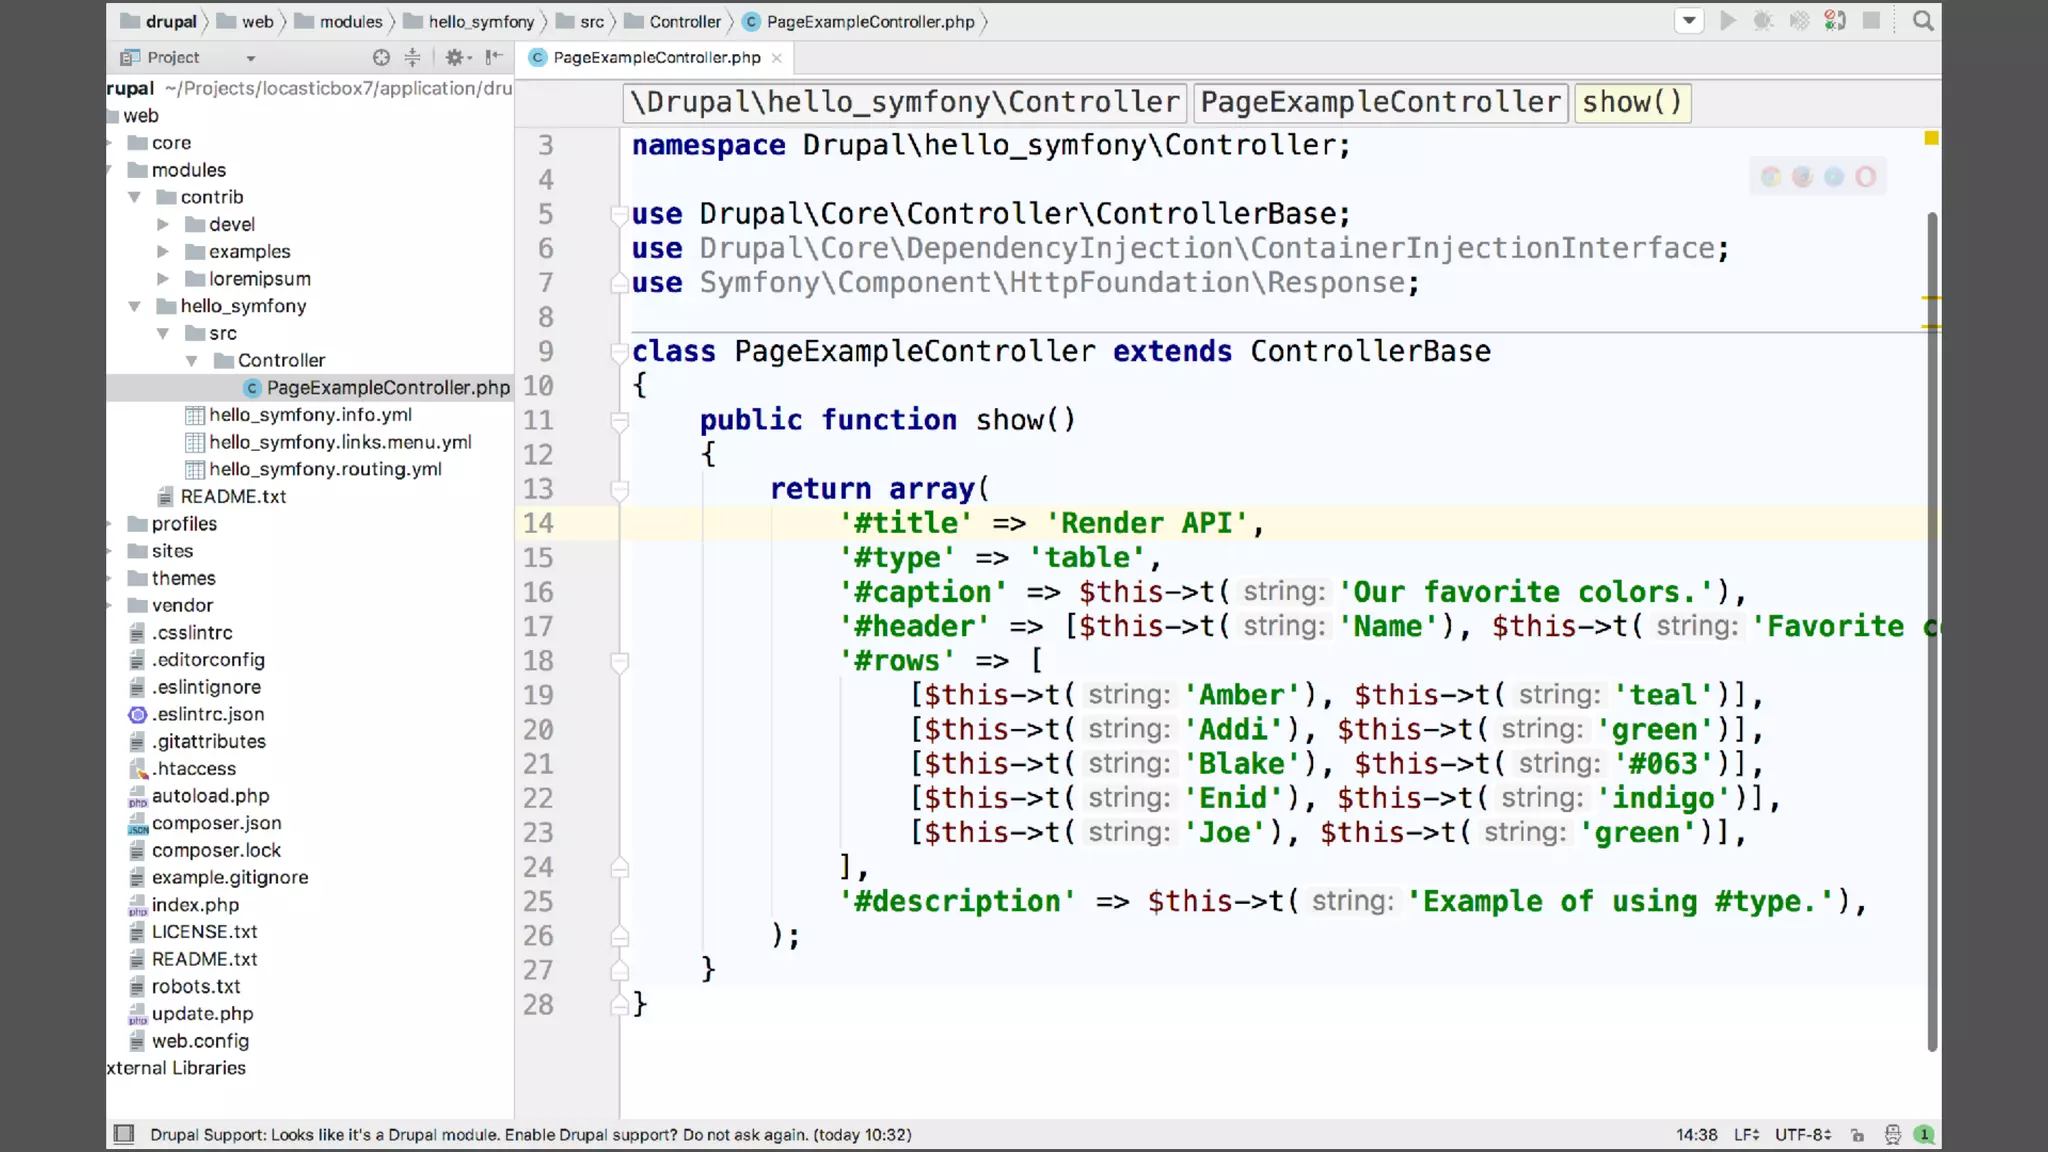2048x1152 pixels.
Task: Open Project panel gear settings
Action: [x=455, y=58]
